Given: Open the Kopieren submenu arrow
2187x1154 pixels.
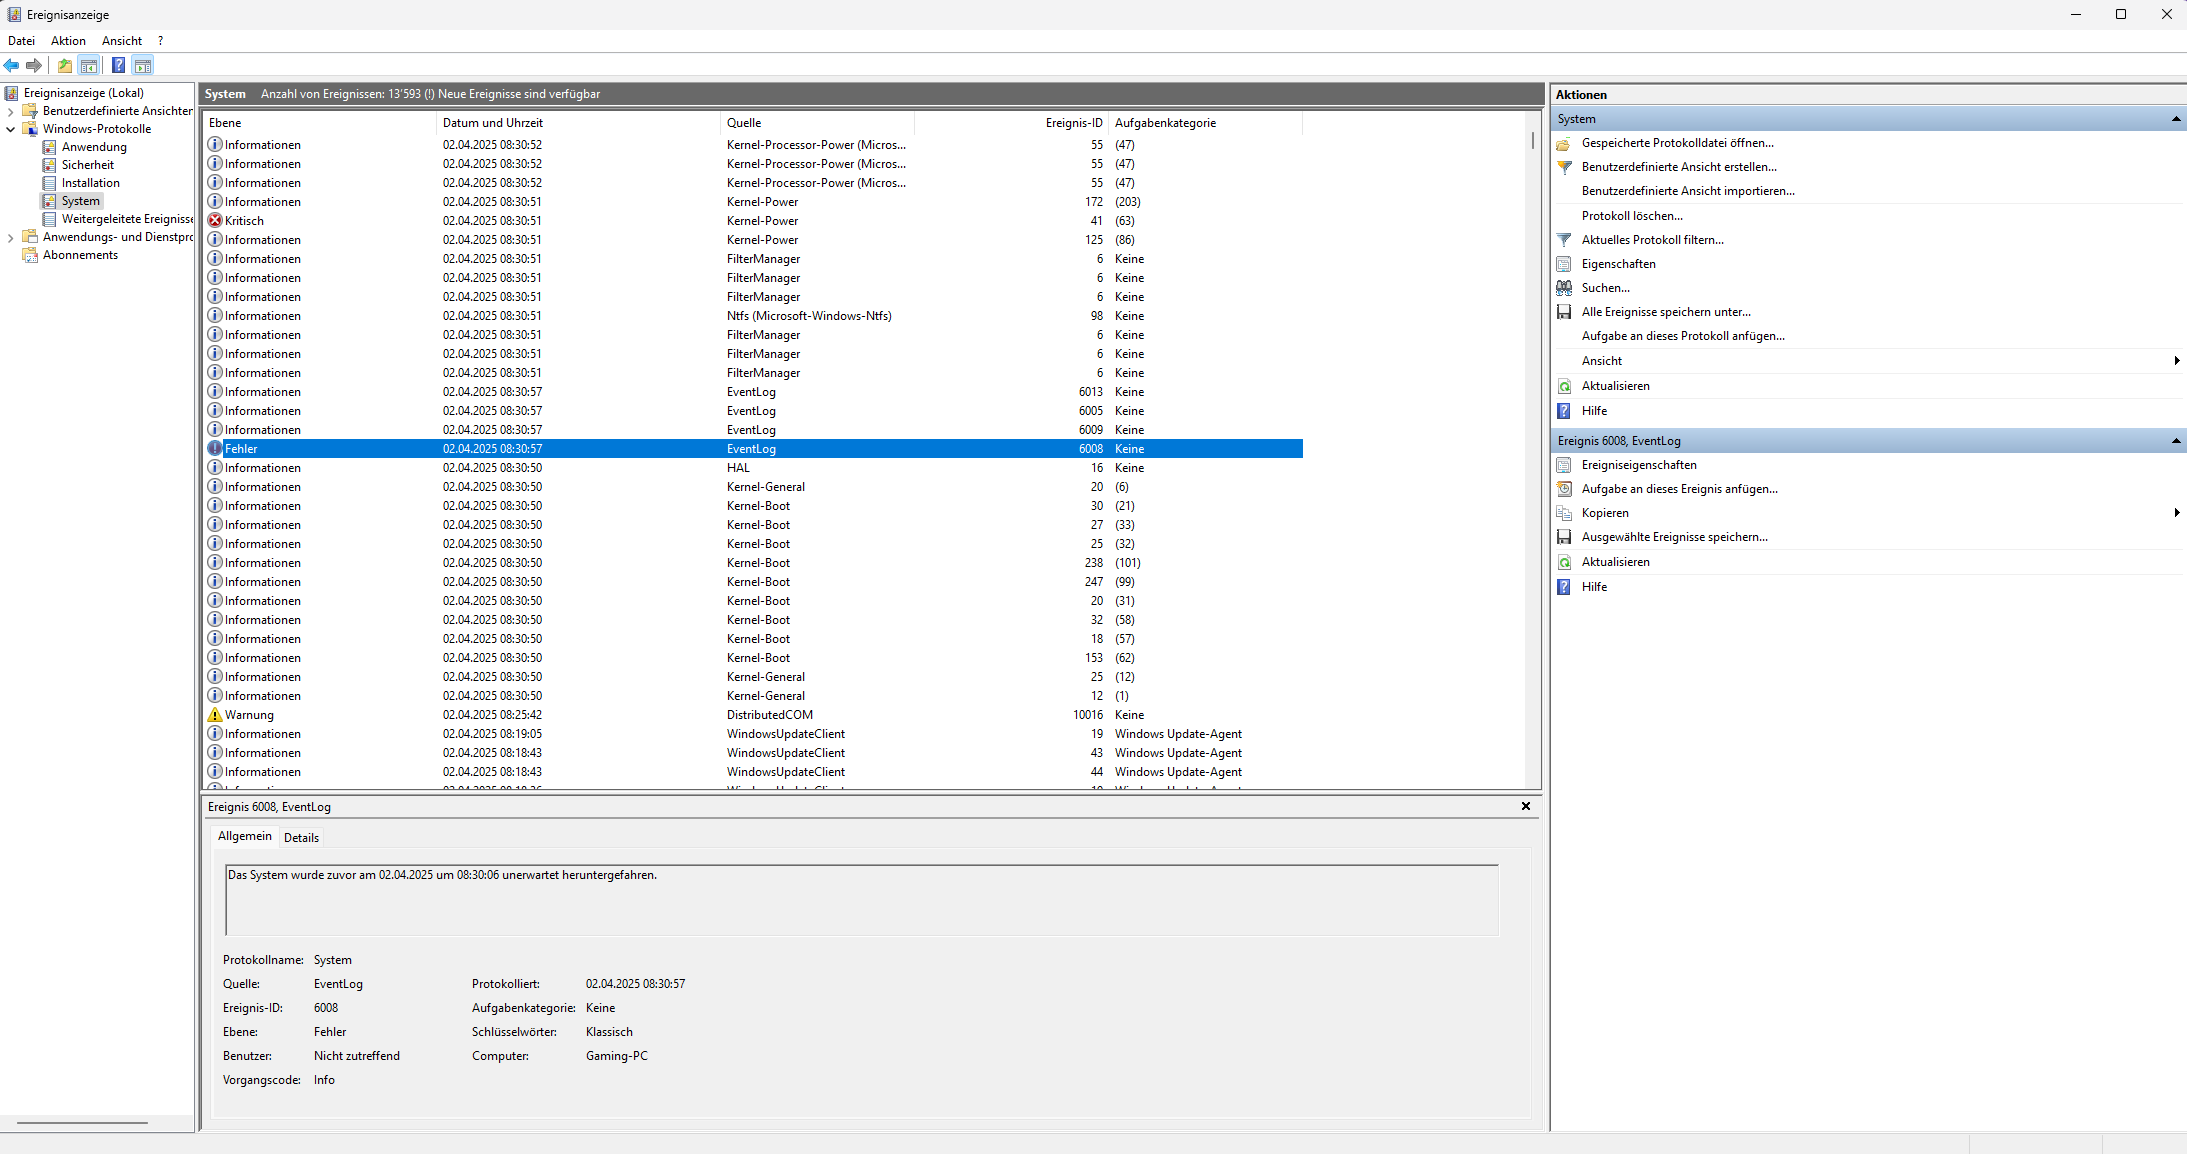Looking at the screenshot, I should [2176, 513].
